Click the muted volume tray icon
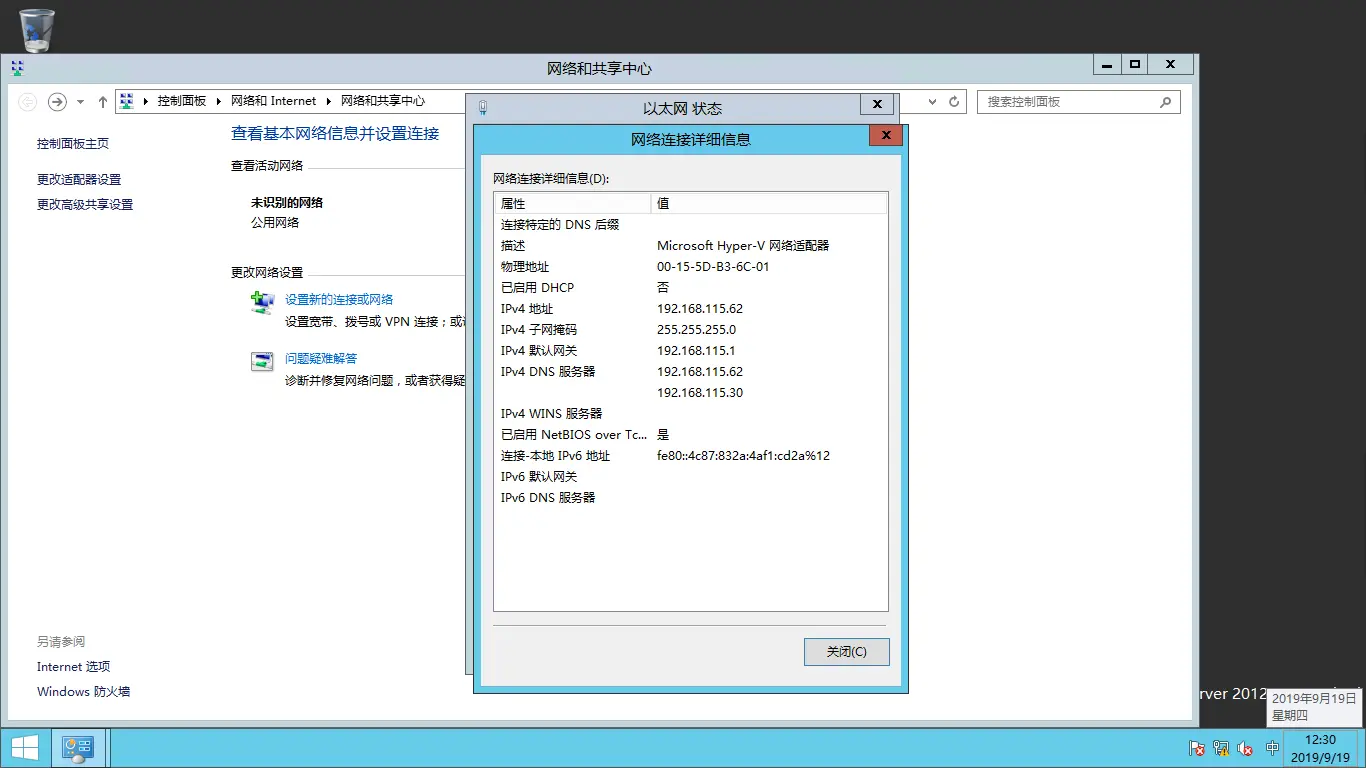Viewport: 1366px width, 768px height. (x=1246, y=748)
